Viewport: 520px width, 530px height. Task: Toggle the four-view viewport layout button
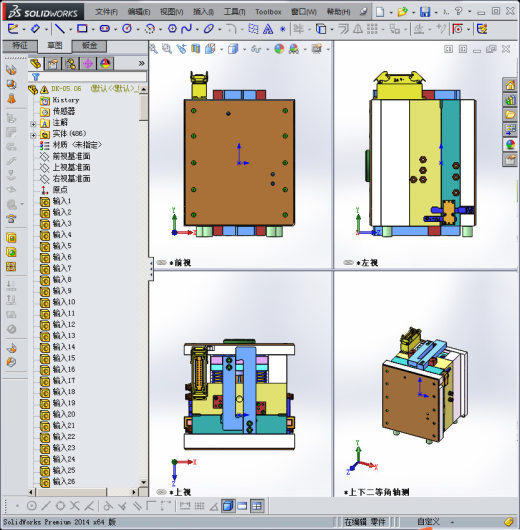(257, 506)
